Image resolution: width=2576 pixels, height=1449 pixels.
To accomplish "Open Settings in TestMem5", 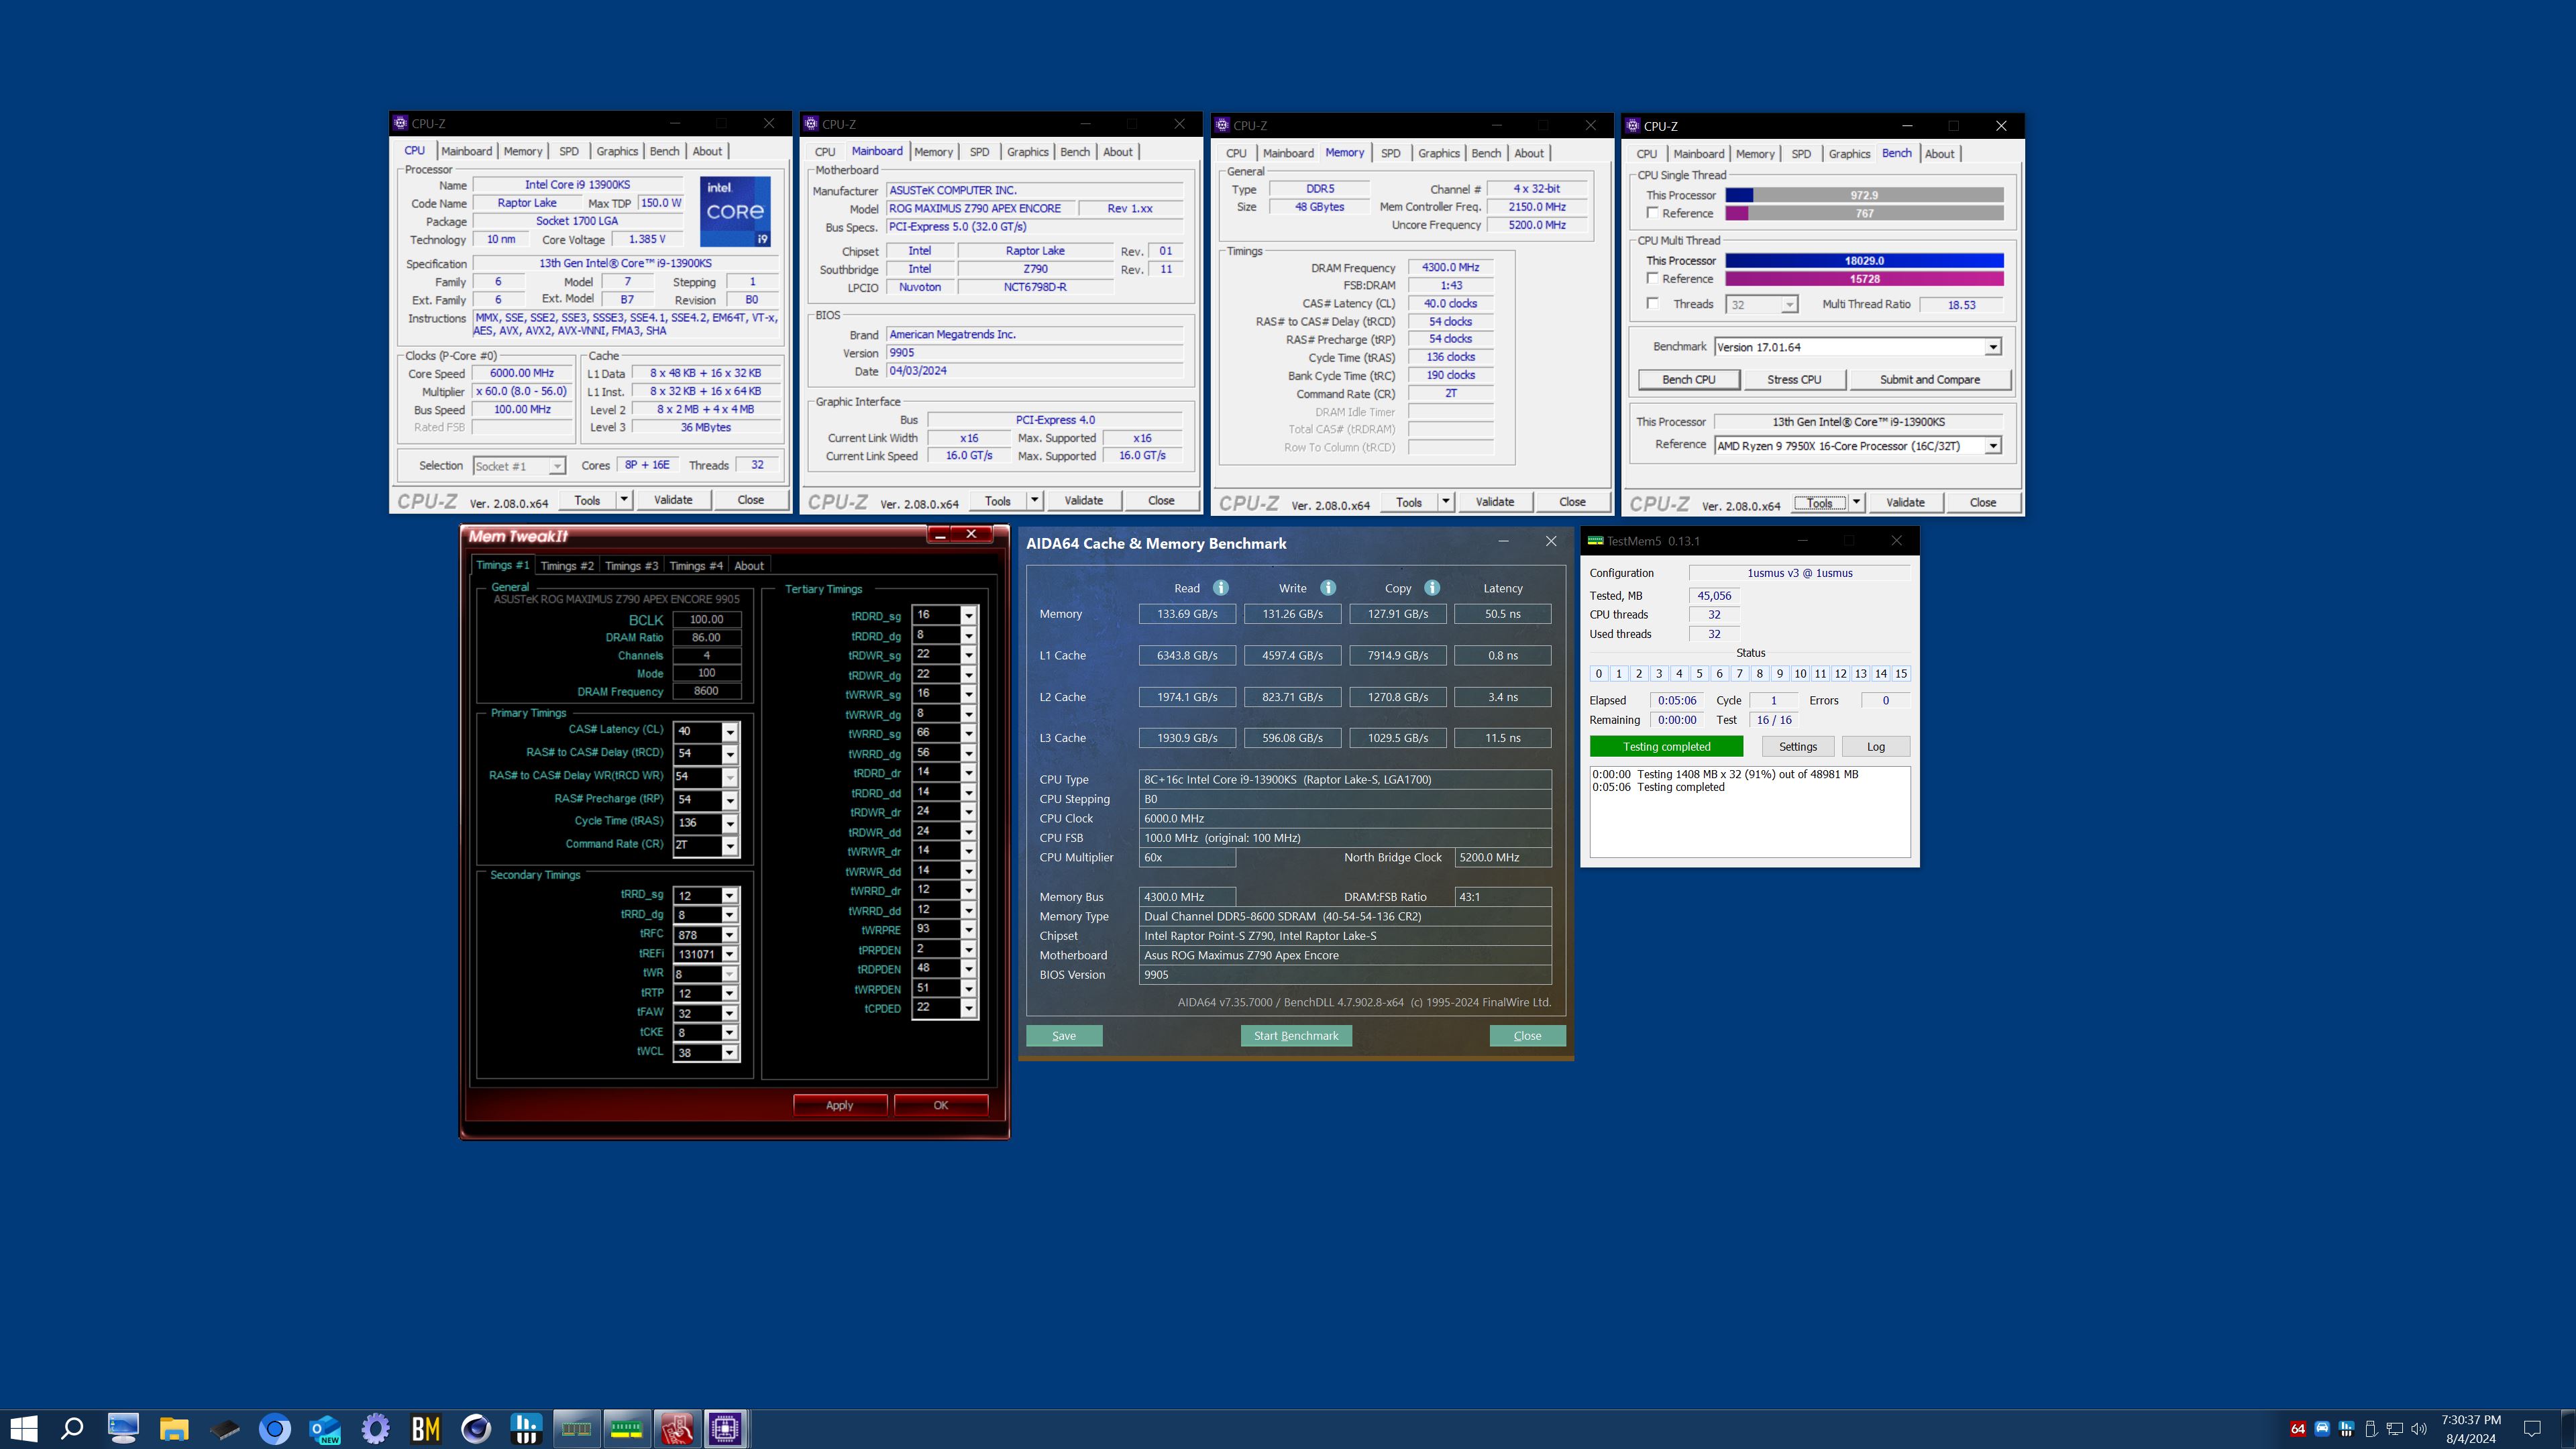I will (x=1797, y=747).
